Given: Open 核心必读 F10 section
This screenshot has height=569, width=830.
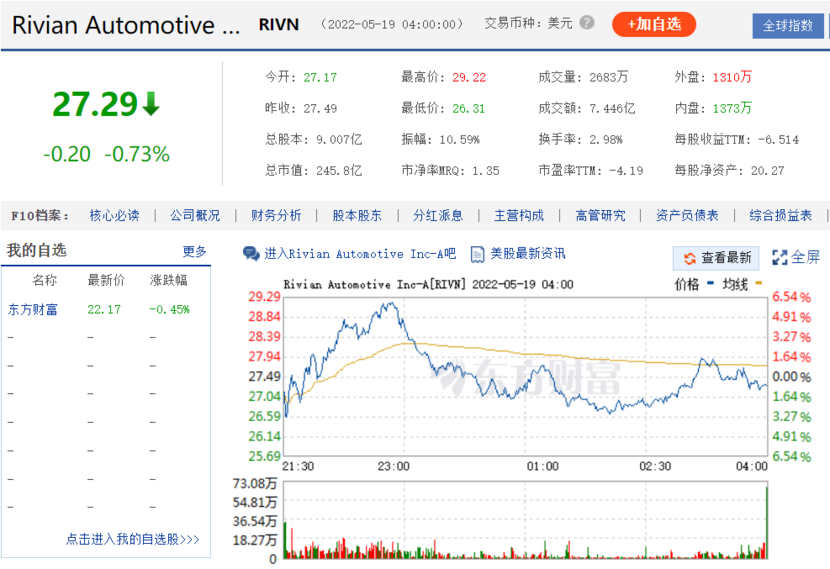Looking at the screenshot, I should coord(114,215).
